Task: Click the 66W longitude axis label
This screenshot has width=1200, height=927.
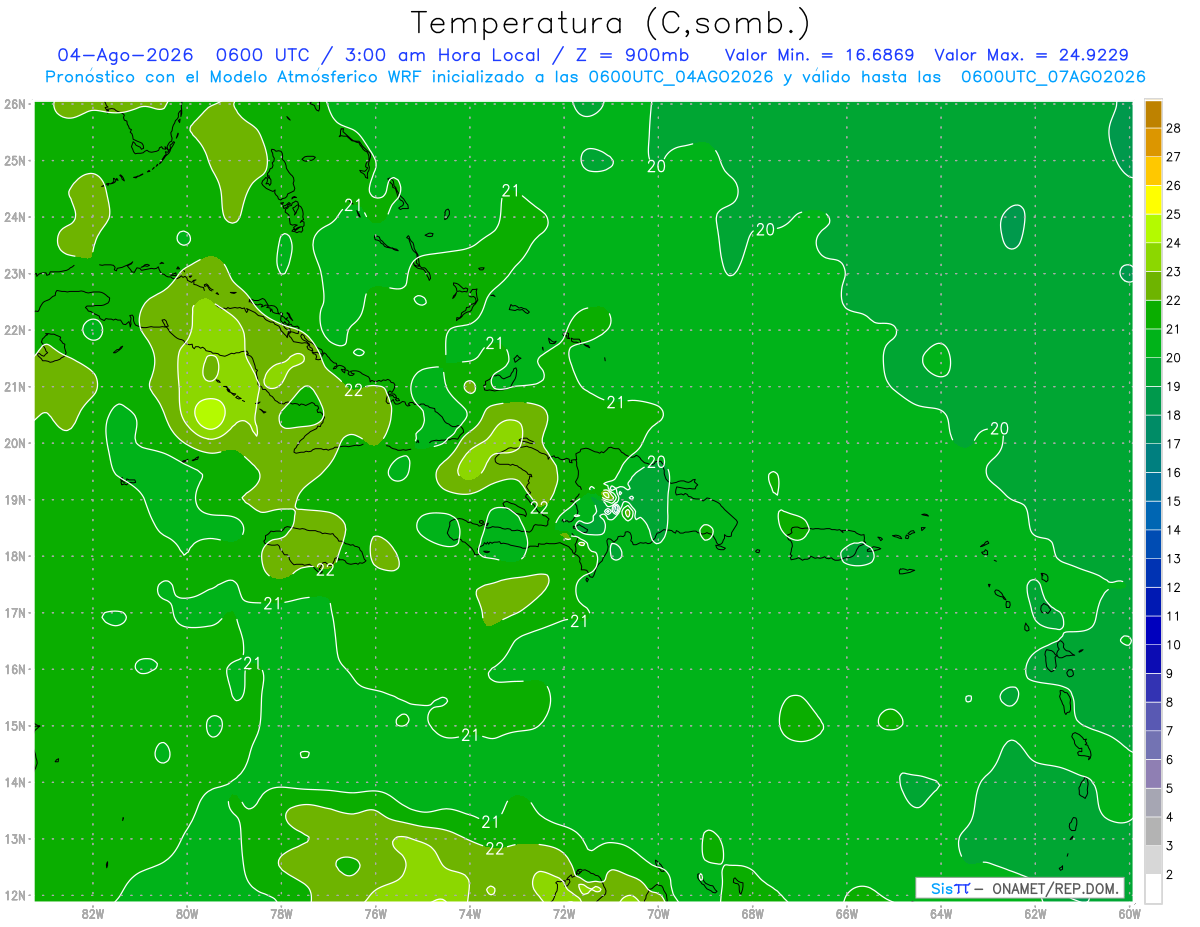Action: [846, 912]
